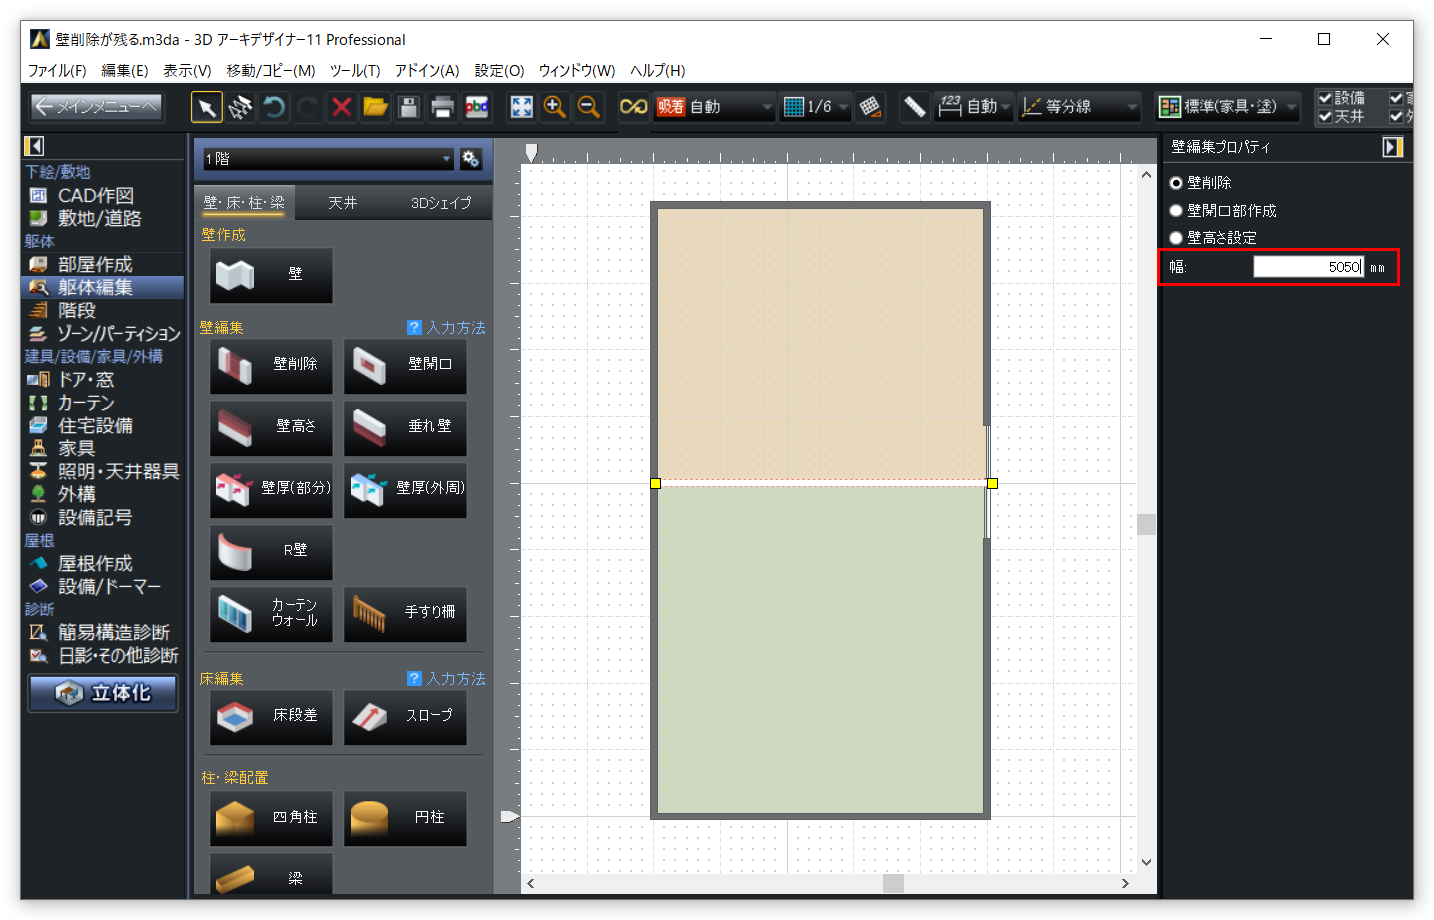Open file with the folder icon
This screenshot has width=1434, height=920.
(x=375, y=107)
